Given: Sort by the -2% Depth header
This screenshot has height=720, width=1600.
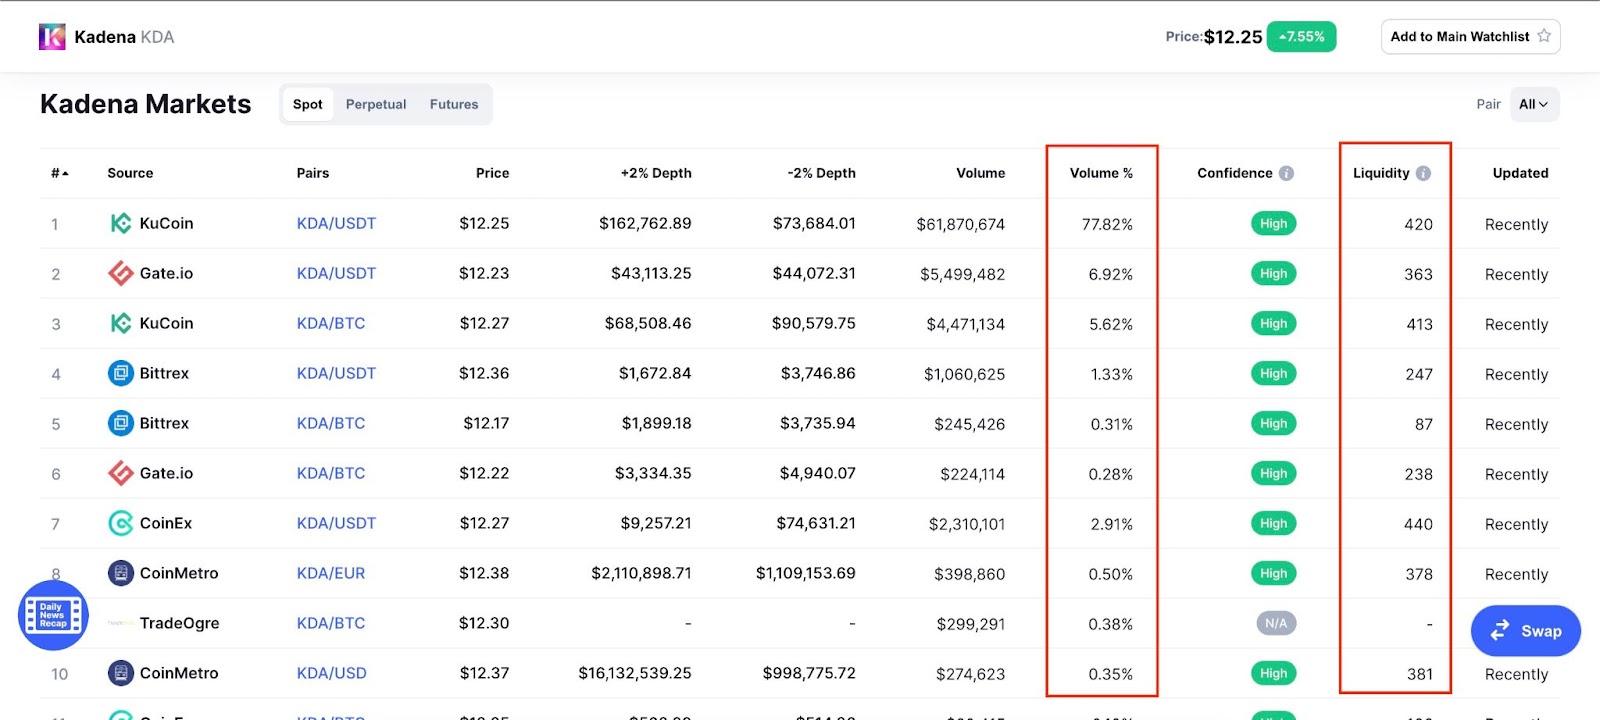Looking at the screenshot, I should tap(821, 173).
